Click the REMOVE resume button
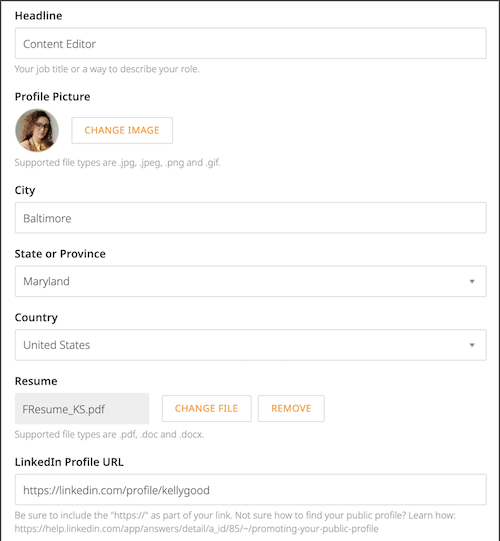 [291, 409]
